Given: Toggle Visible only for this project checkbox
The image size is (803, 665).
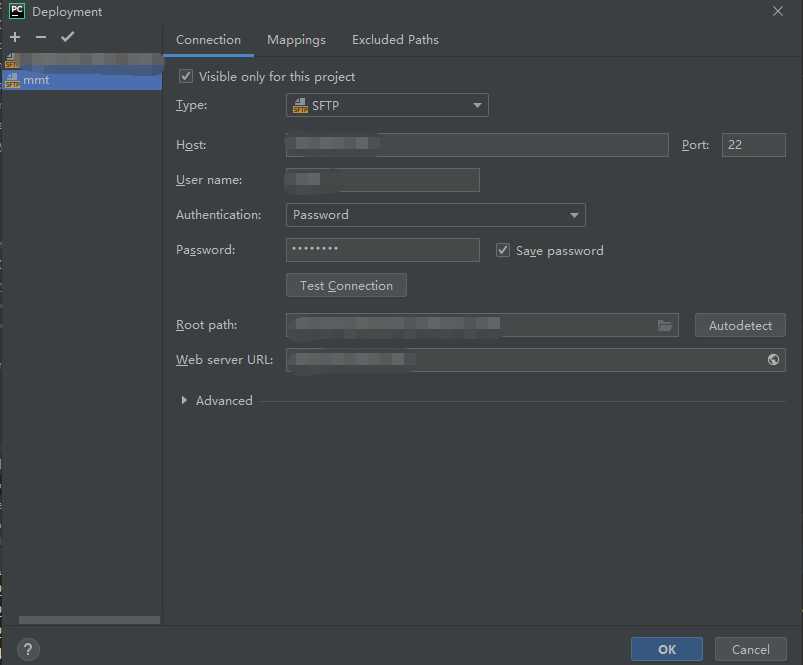Looking at the screenshot, I should (x=185, y=76).
